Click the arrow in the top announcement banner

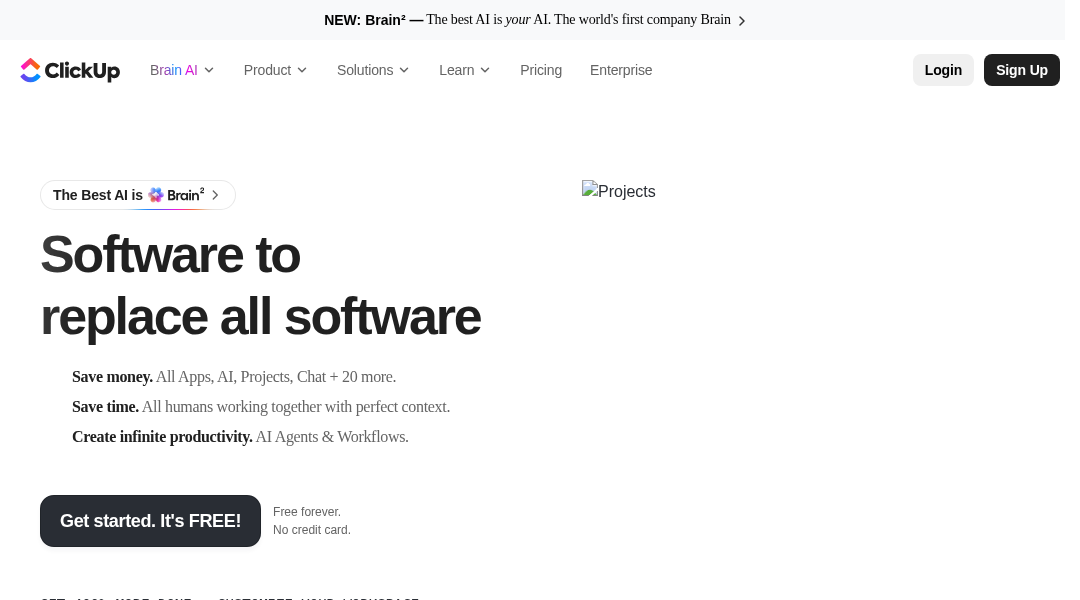(742, 21)
